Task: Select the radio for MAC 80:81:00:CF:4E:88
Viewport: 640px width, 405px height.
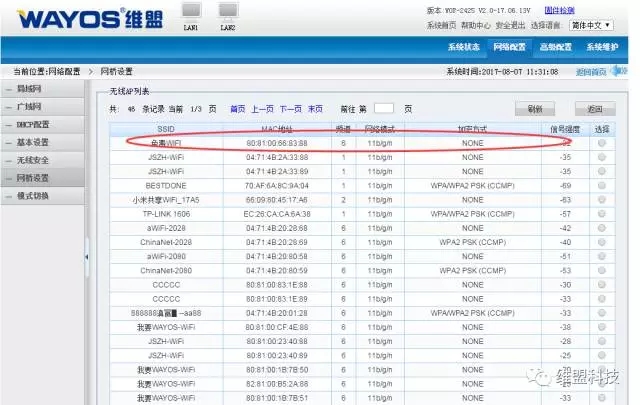Action: pyautogui.click(x=602, y=327)
